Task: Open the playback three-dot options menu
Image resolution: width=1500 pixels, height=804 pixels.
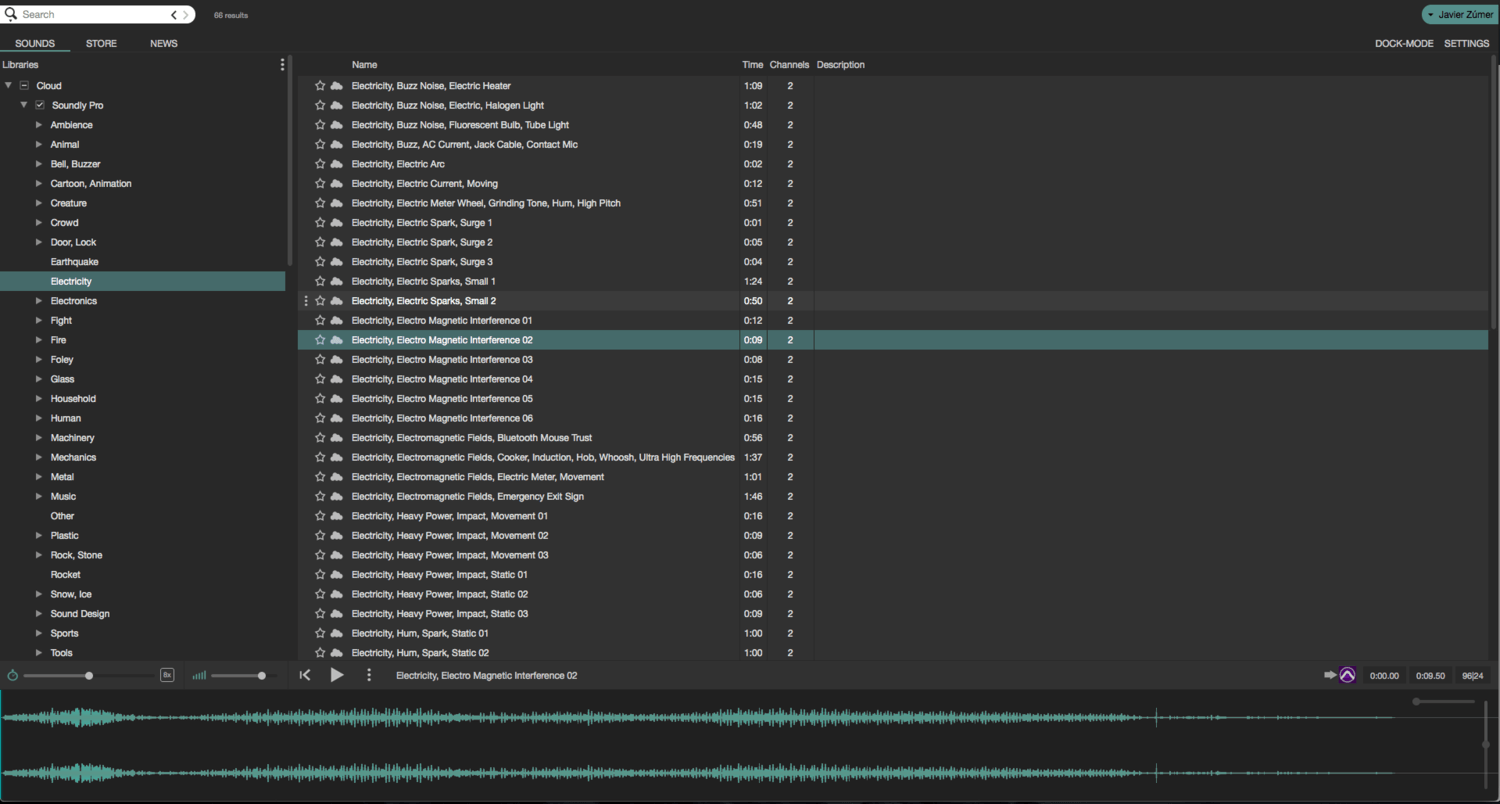Action: (368, 675)
